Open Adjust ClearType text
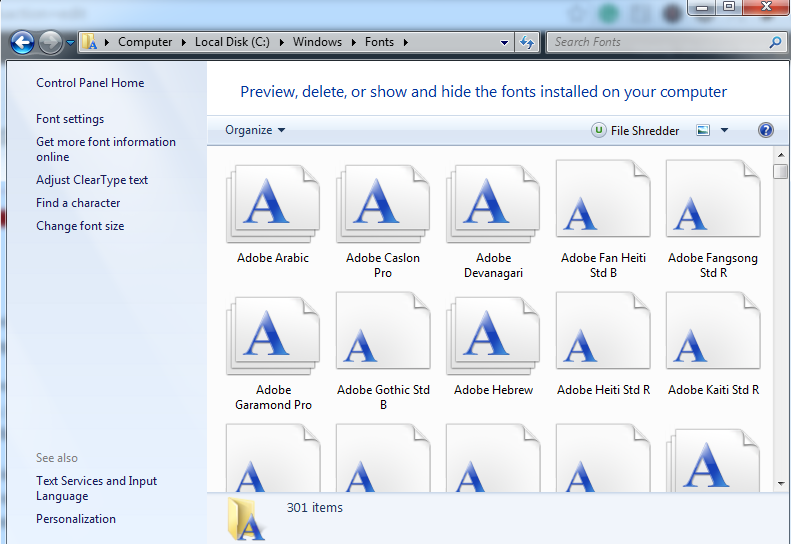Viewport: 791px width, 544px height. coord(92,180)
